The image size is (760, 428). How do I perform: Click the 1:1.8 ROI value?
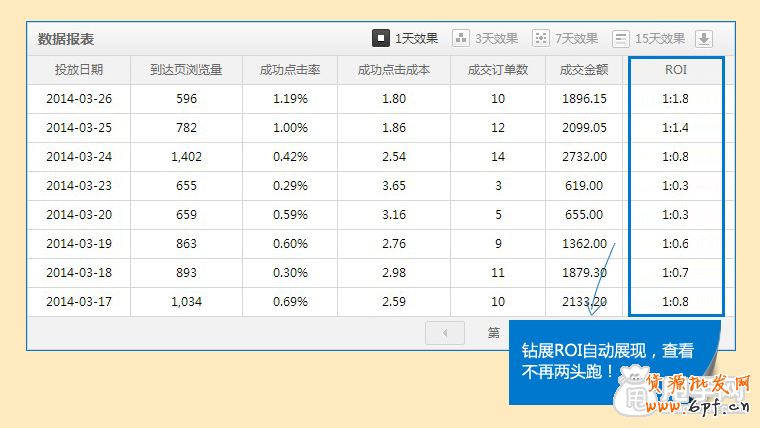pyautogui.click(x=676, y=99)
